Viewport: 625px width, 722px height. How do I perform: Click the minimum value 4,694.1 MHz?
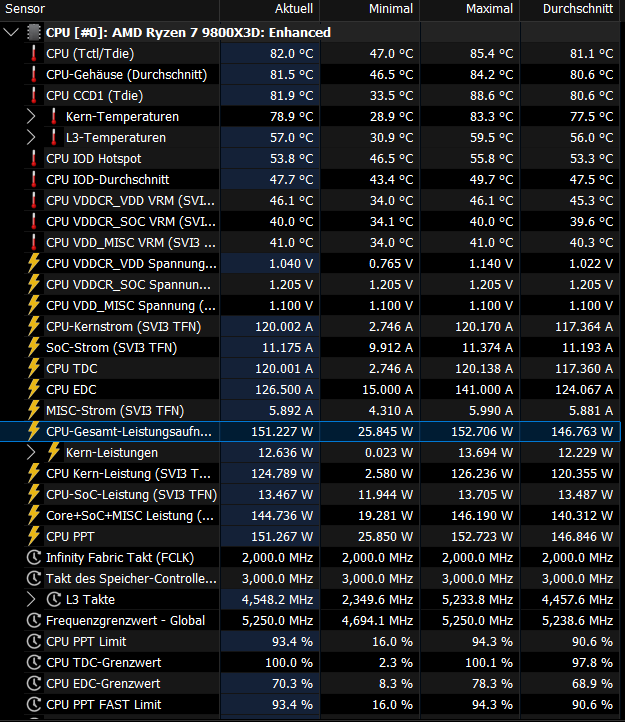tap(377, 621)
